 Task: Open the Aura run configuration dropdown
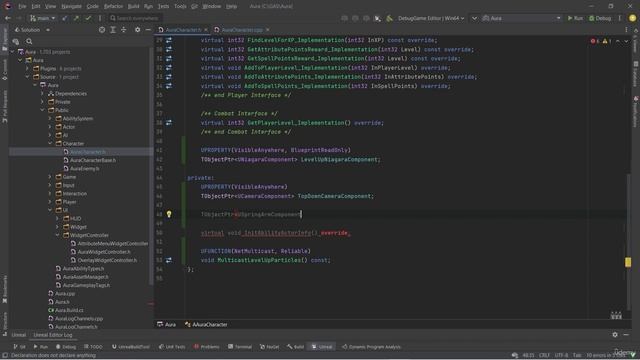[522, 18]
